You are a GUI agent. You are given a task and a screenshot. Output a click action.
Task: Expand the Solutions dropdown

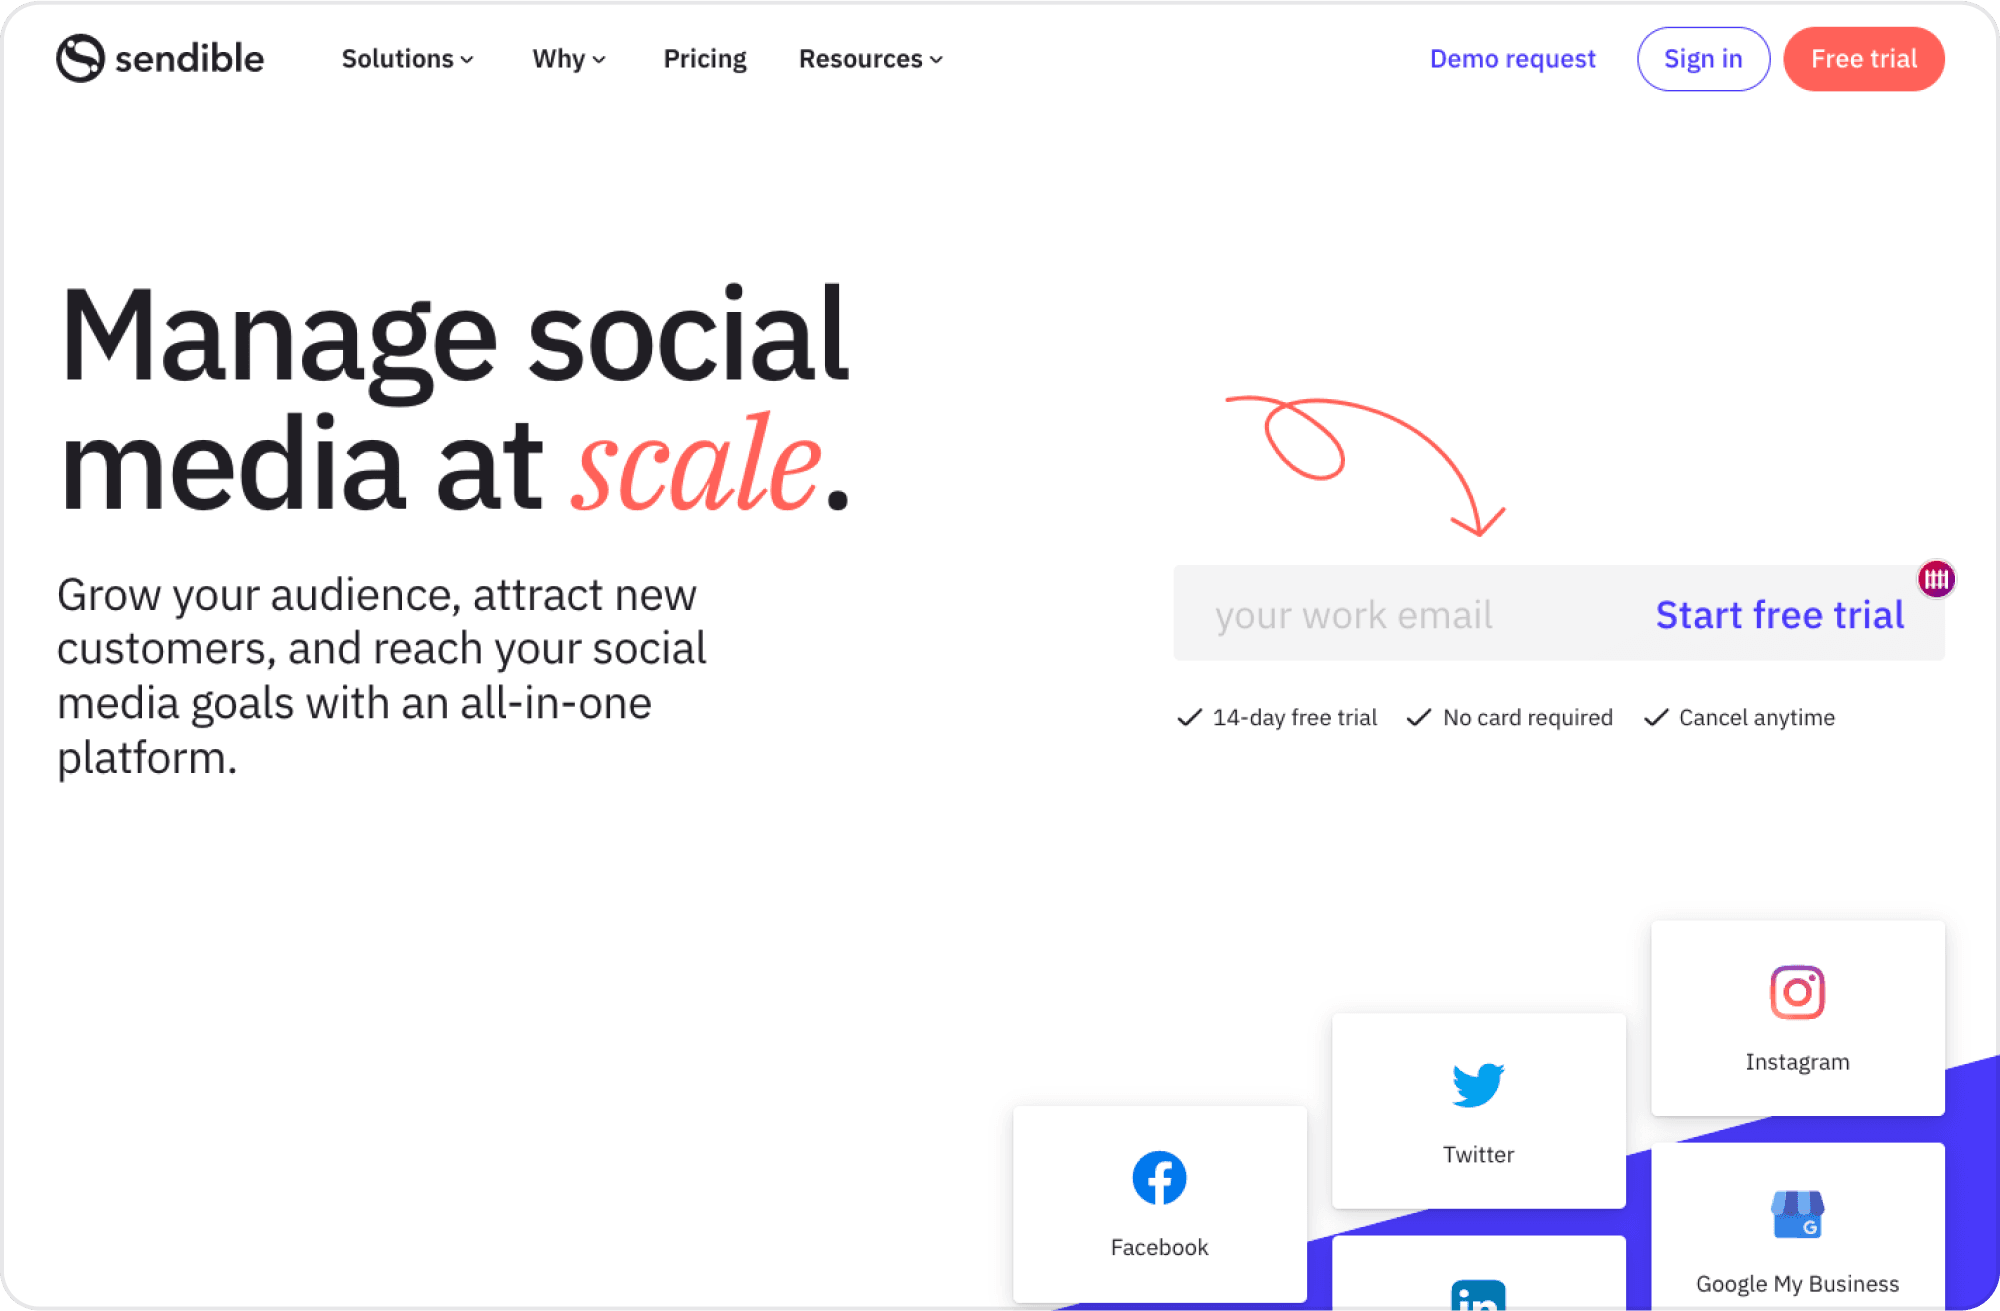[406, 59]
